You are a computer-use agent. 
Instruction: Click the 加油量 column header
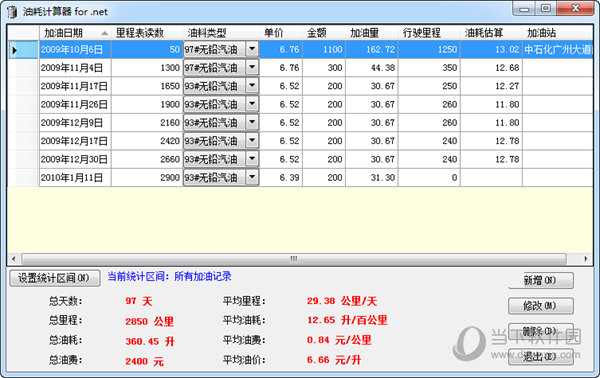click(372, 33)
